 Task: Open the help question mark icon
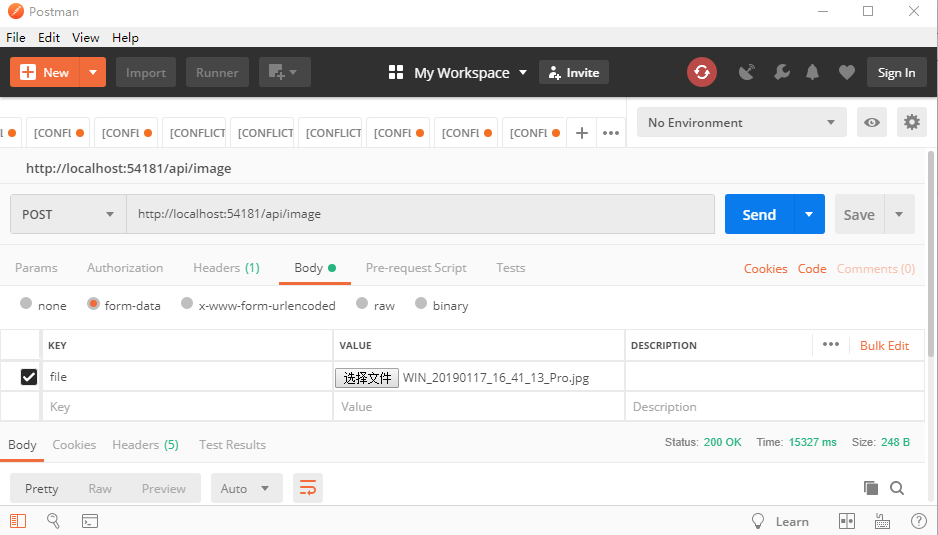coord(918,521)
